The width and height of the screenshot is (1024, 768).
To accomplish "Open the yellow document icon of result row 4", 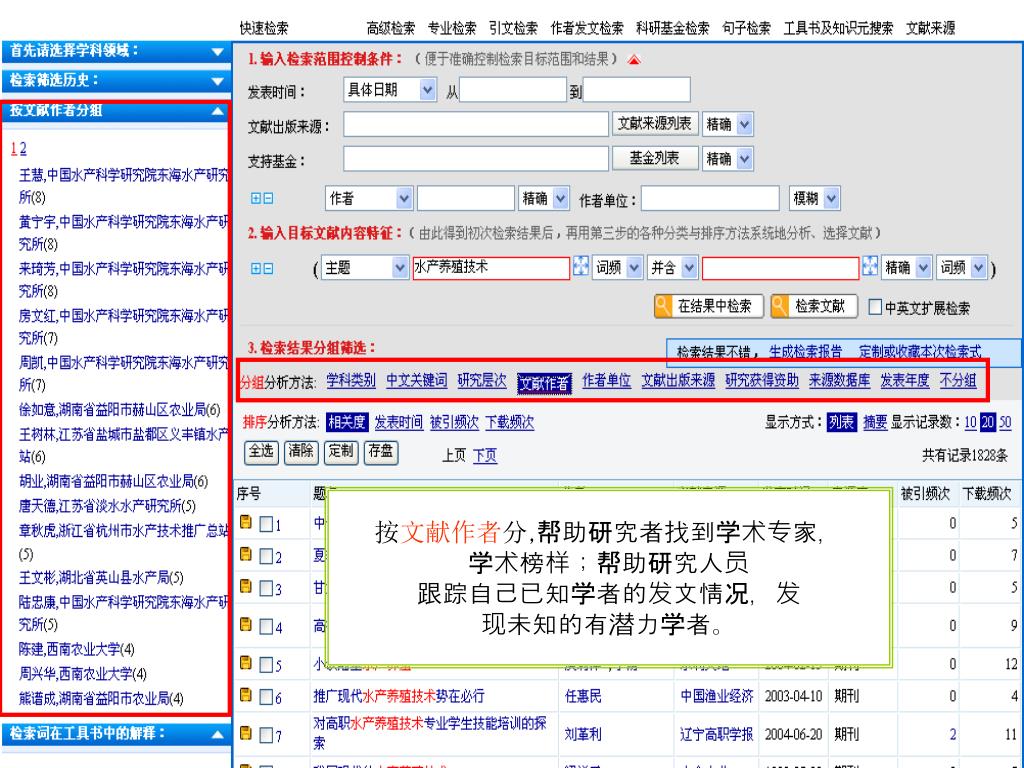I will tap(246, 625).
